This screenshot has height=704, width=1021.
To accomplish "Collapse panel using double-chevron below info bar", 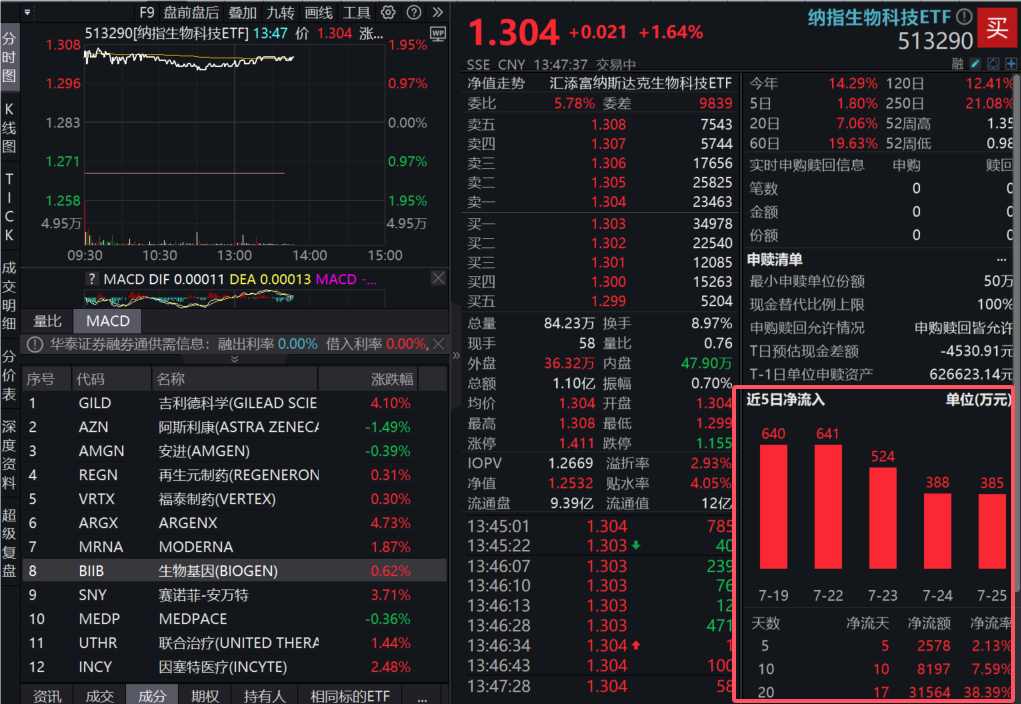I will coord(234,359).
